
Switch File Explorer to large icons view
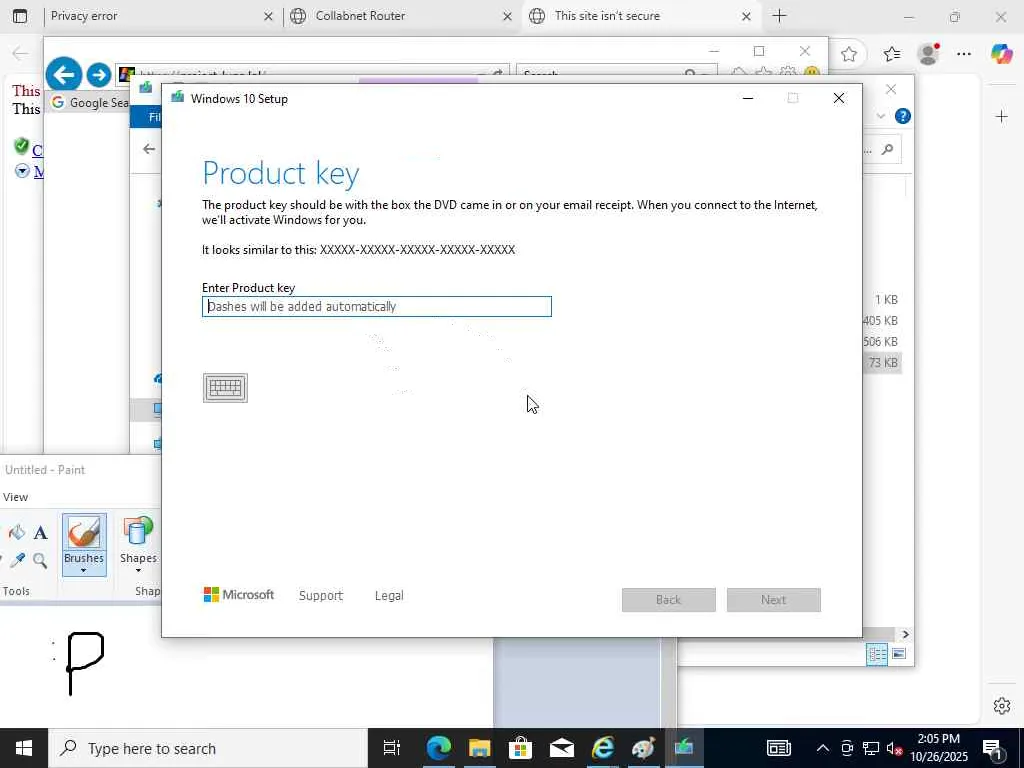click(x=899, y=654)
